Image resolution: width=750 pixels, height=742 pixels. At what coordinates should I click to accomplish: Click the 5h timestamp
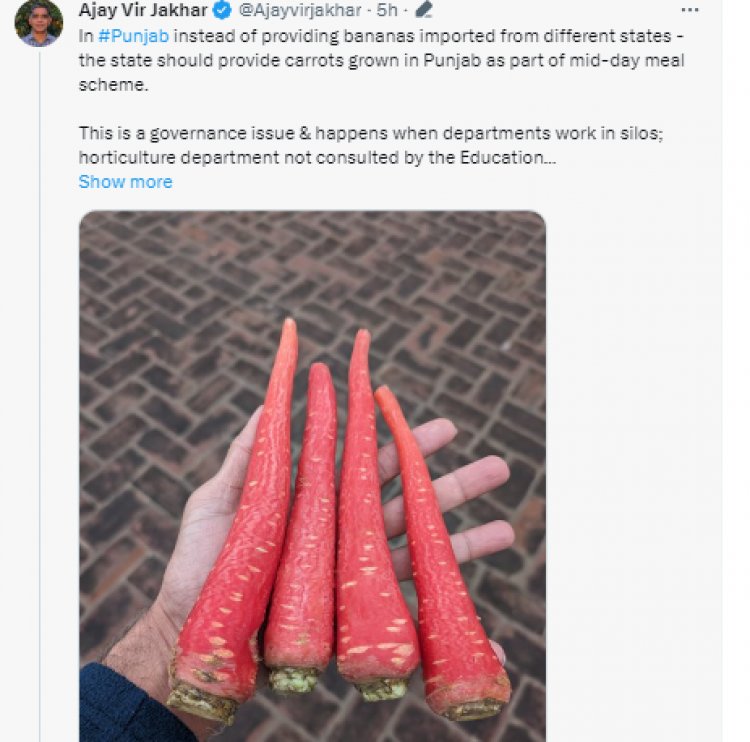[387, 10]
